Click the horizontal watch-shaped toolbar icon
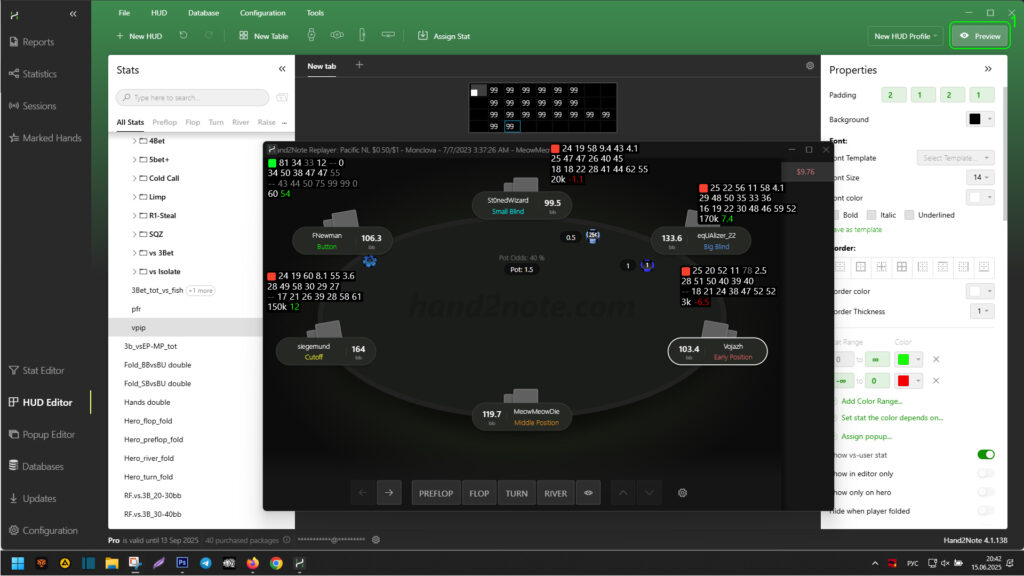 click(x=337, y=35)
